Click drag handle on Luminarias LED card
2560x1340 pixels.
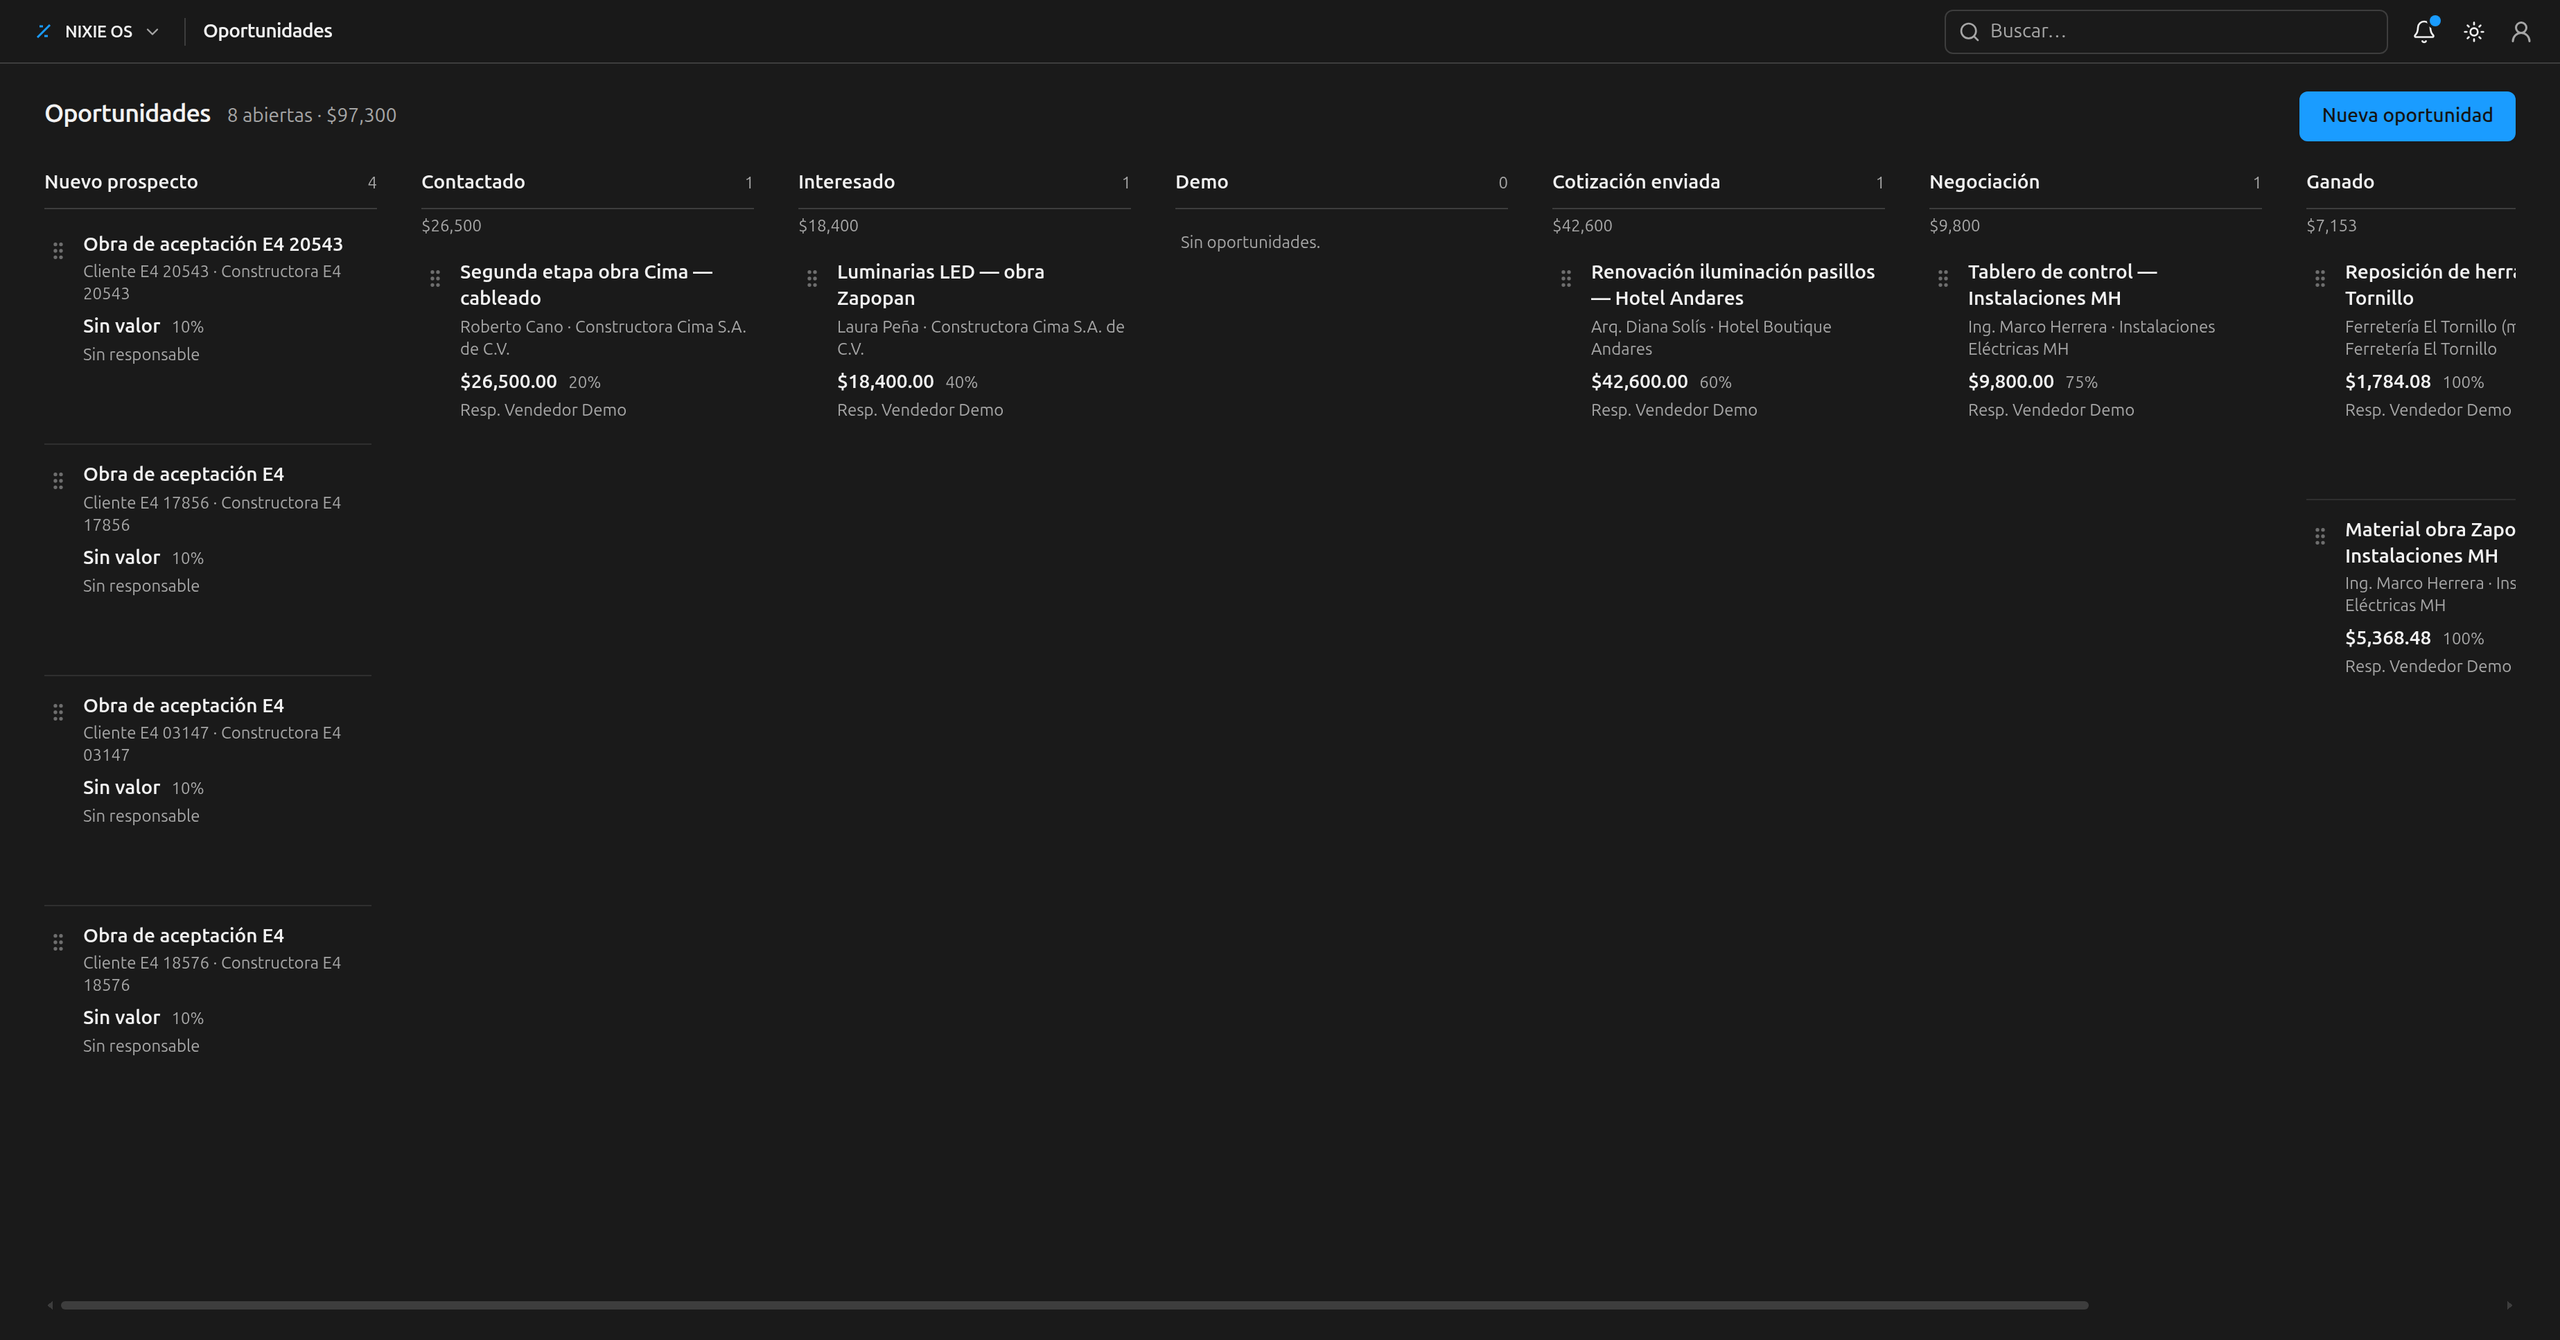coord(812,278)
